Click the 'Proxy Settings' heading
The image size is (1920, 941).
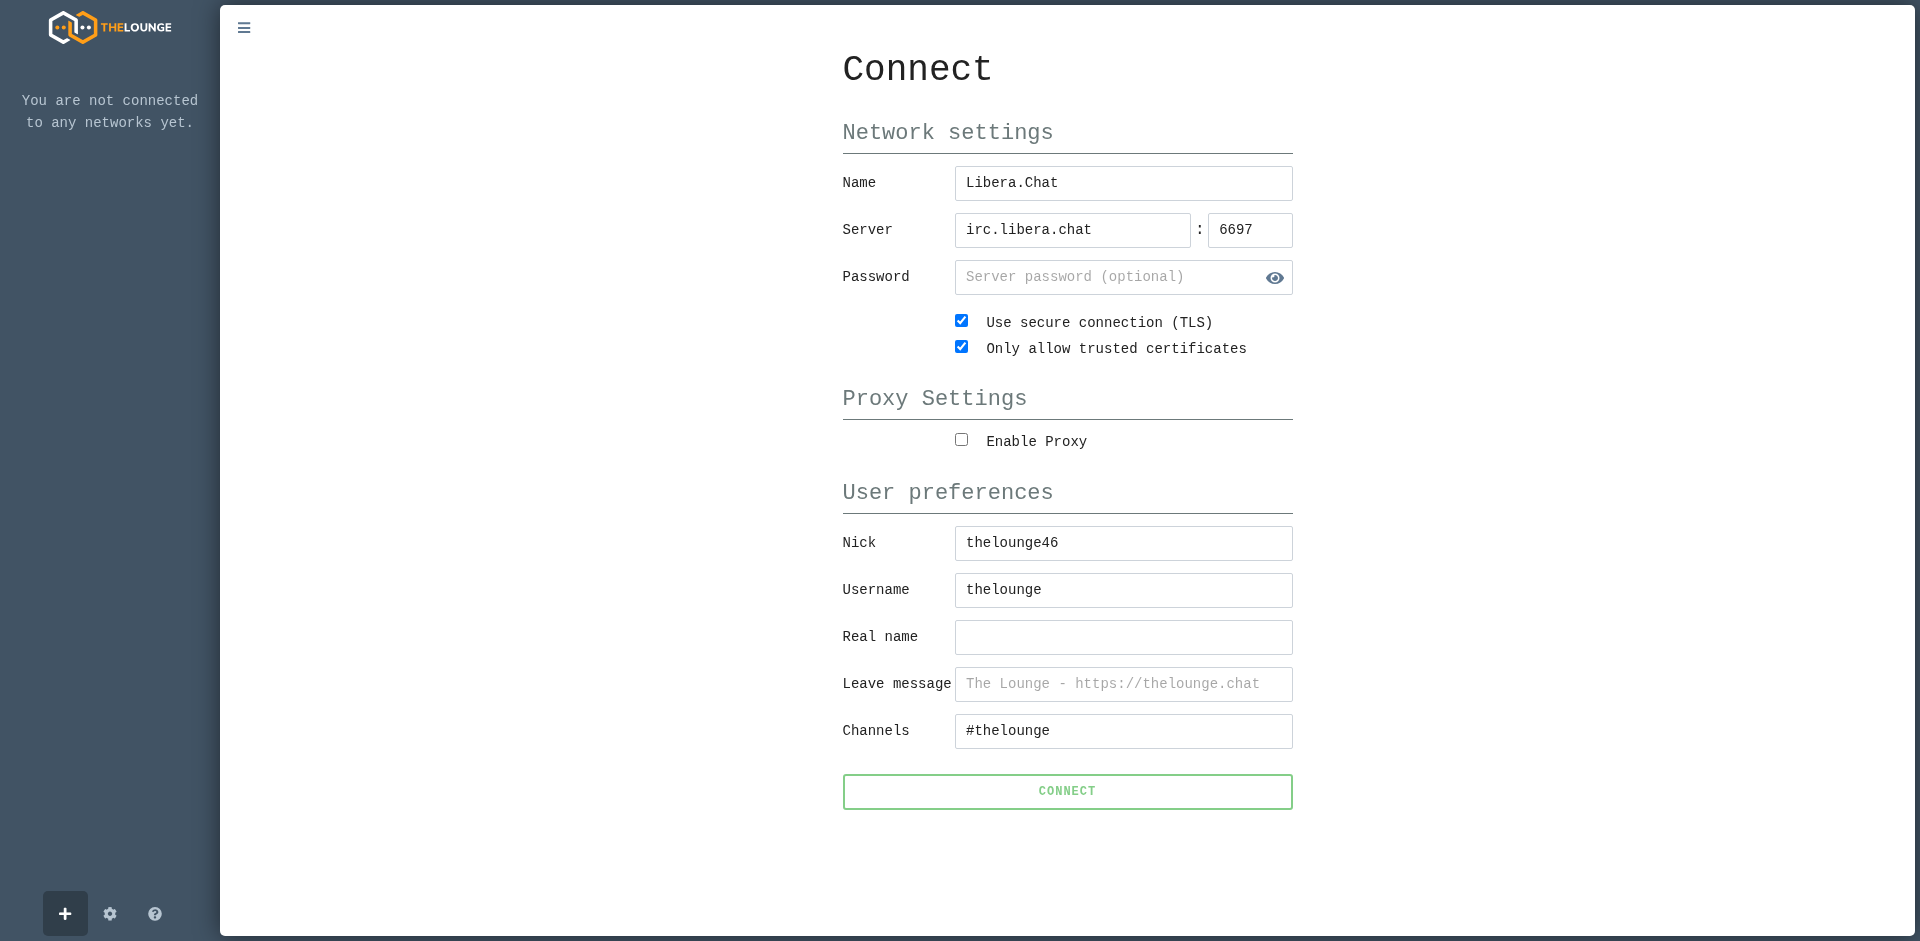(934, 399)
